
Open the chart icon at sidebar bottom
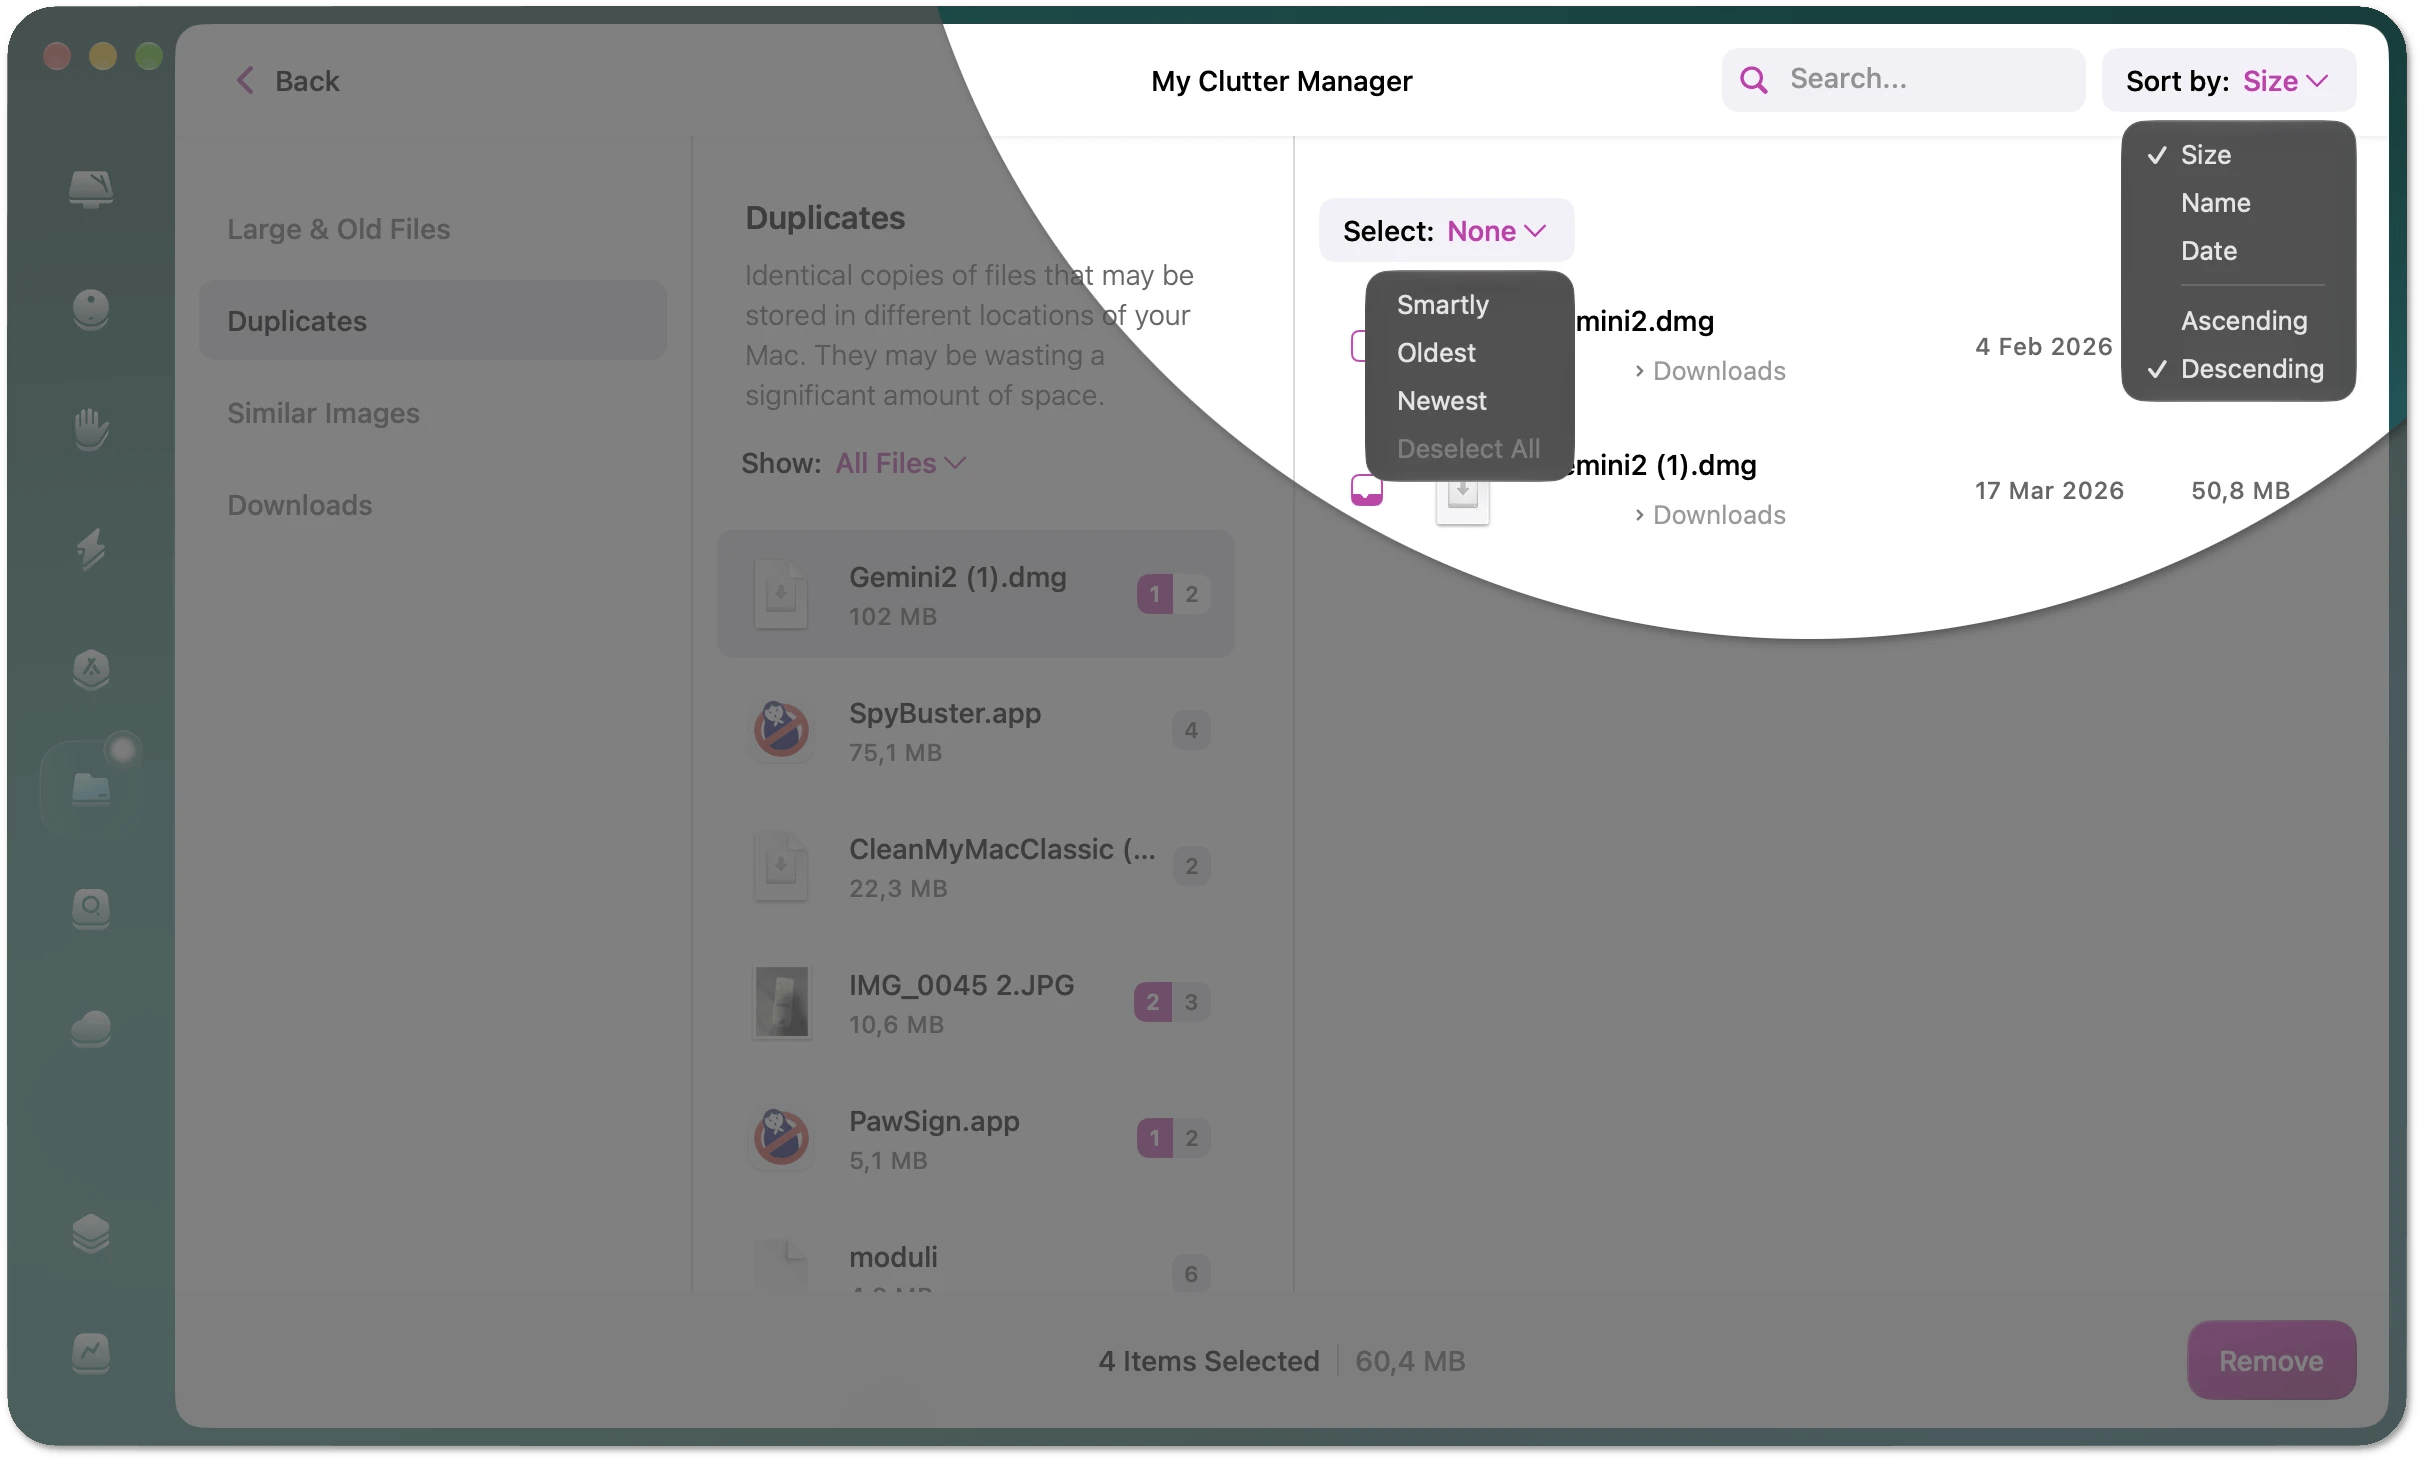(x=91, y=1353)
